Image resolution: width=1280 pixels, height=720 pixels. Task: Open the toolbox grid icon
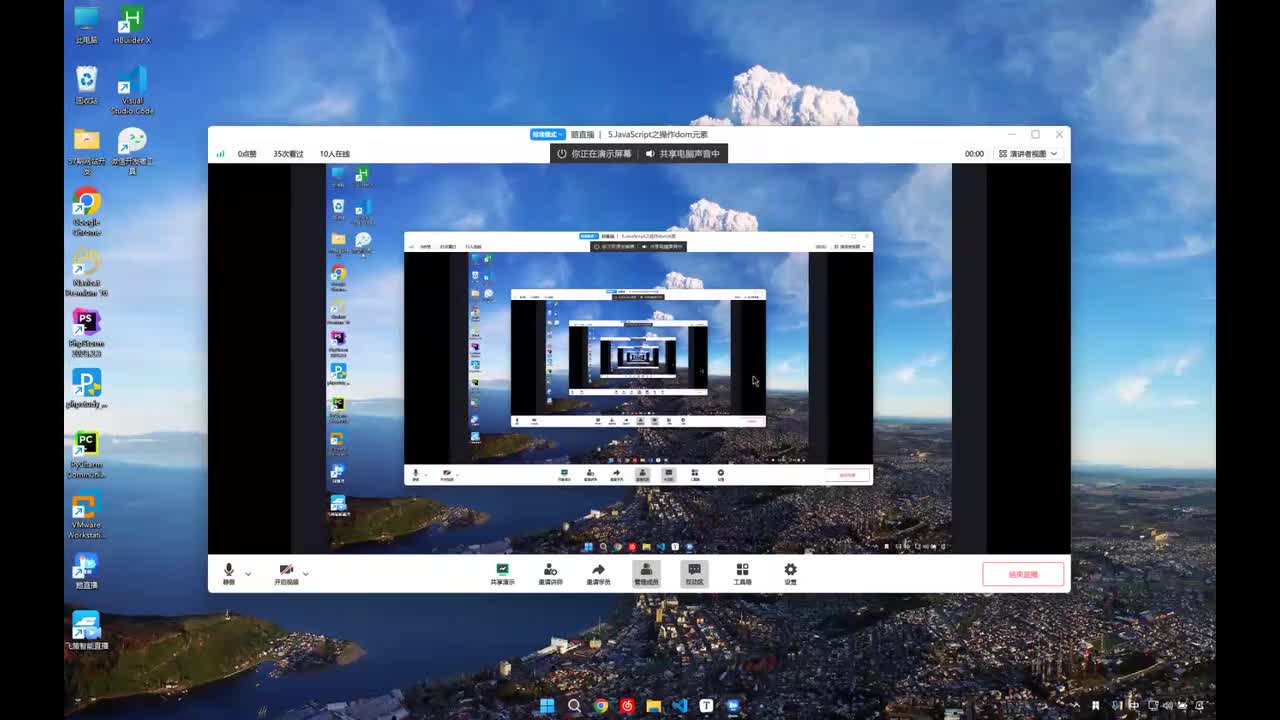pos(742,573)
